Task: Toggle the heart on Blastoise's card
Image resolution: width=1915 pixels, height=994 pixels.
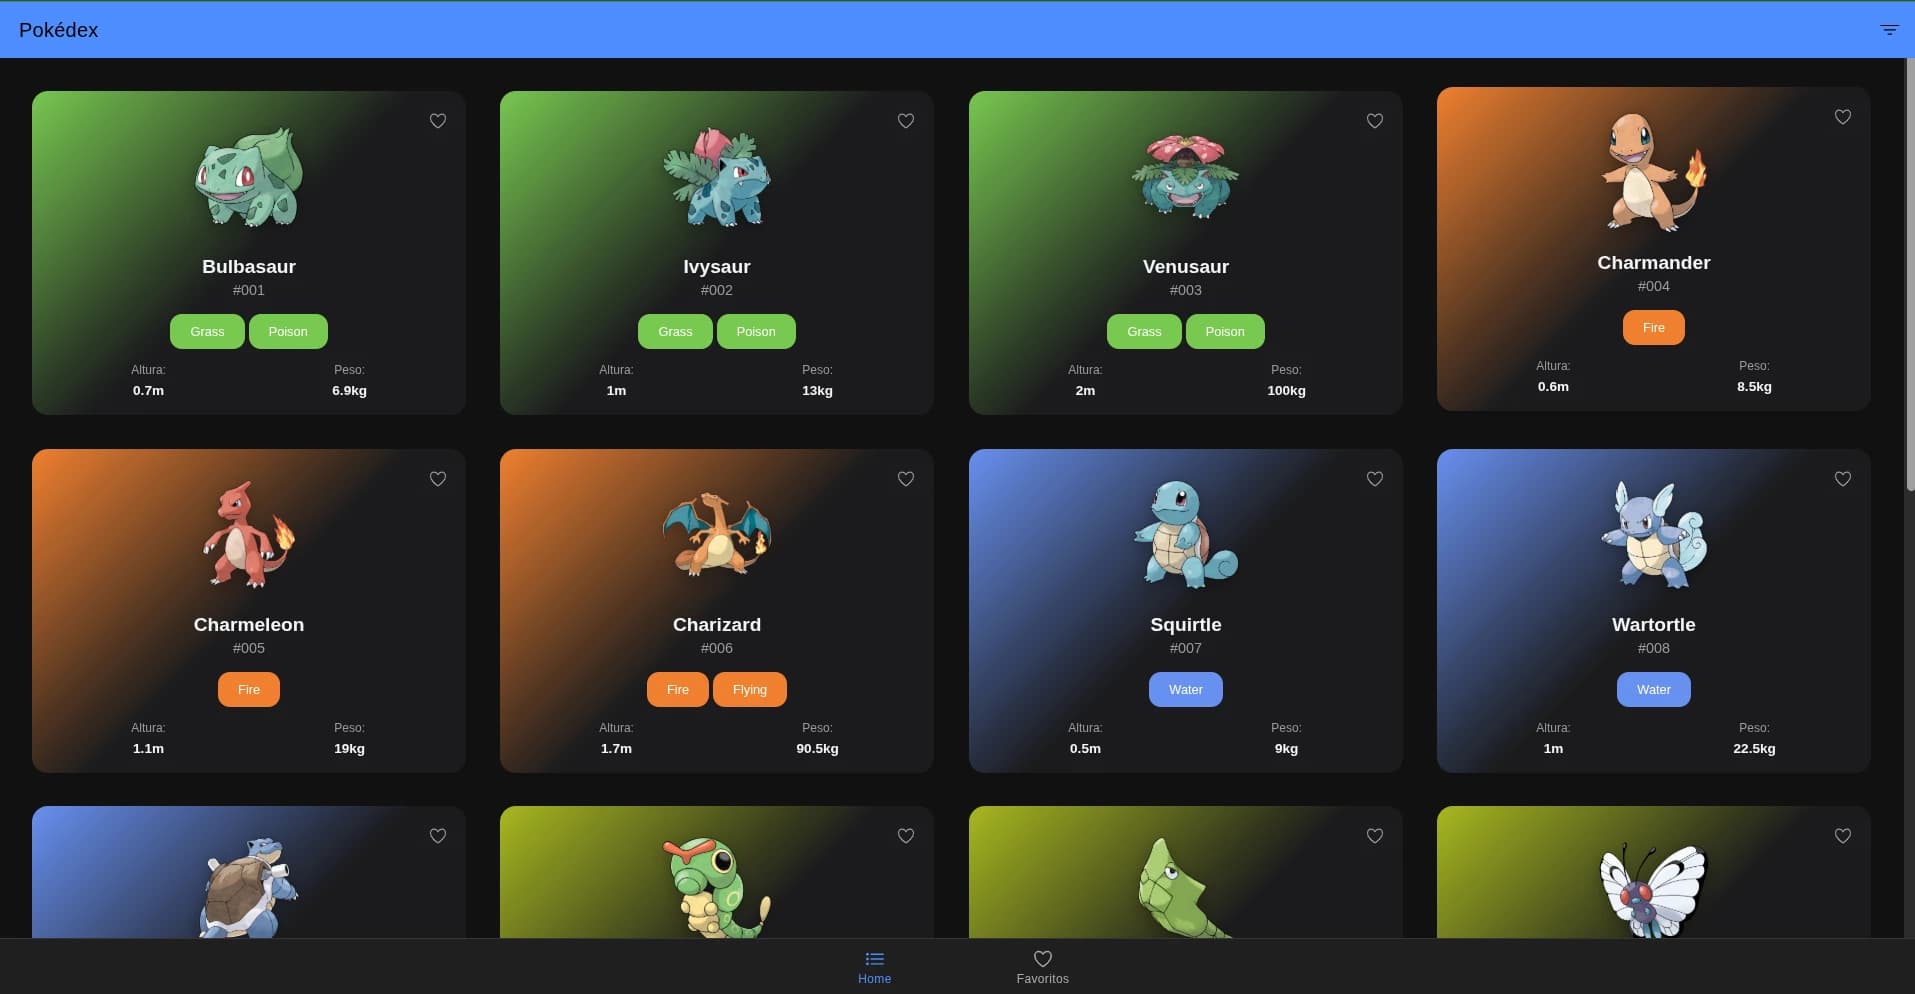Action: (437, 835)
